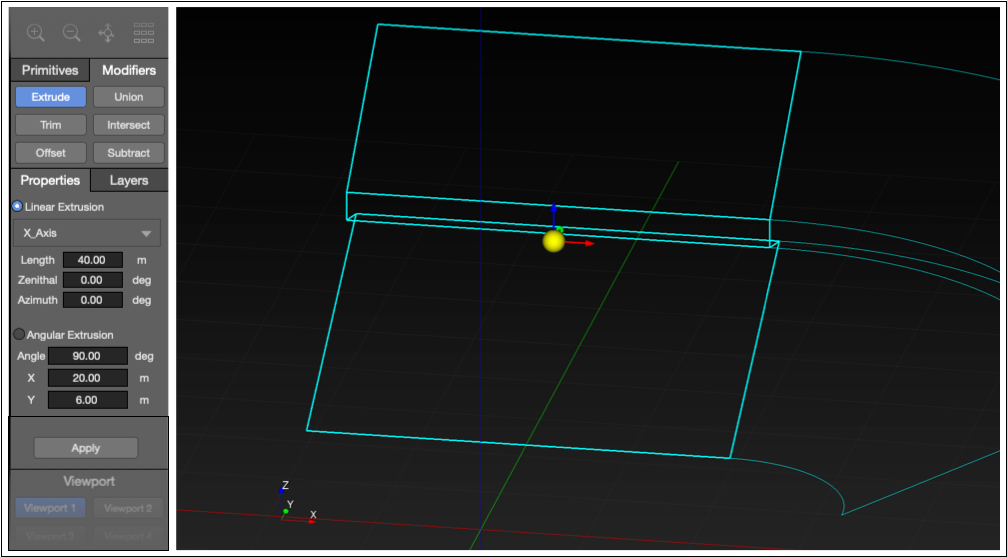Toggle the grid view icon
The height and width of the screenshot is (557, 1007).
[143, 33]
